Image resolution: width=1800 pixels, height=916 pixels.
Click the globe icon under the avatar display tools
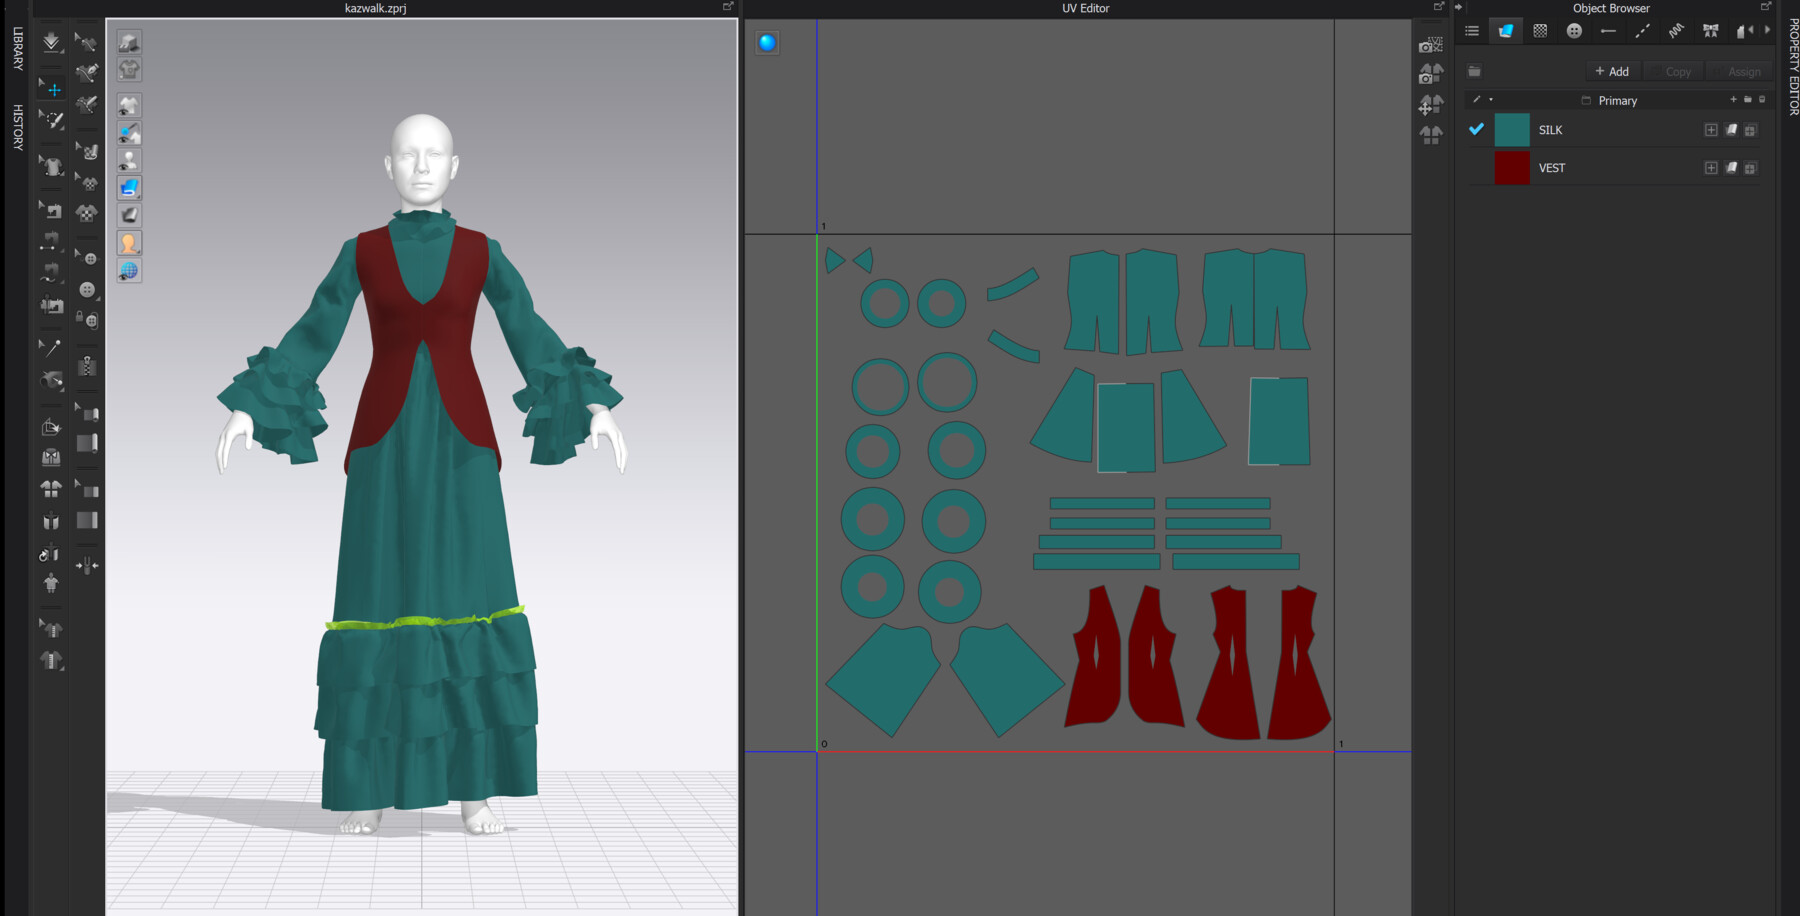coord(129,271)
